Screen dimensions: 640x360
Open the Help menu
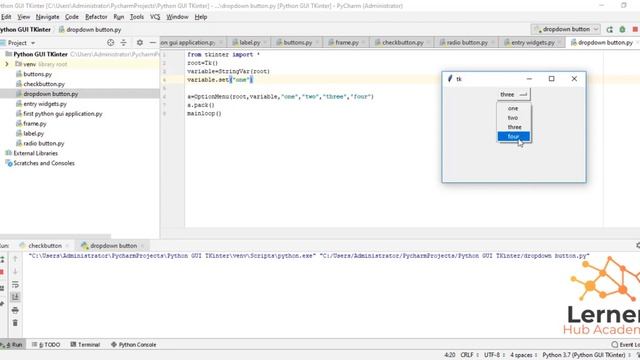[201, 17]
